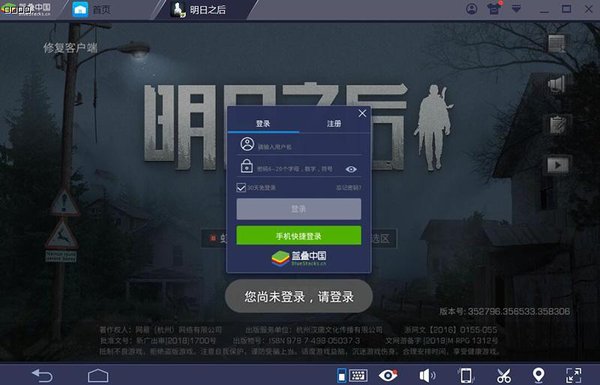Select the 注册 register tab in dialog
This screenshot has width=600, height=385.
(334, 123)
